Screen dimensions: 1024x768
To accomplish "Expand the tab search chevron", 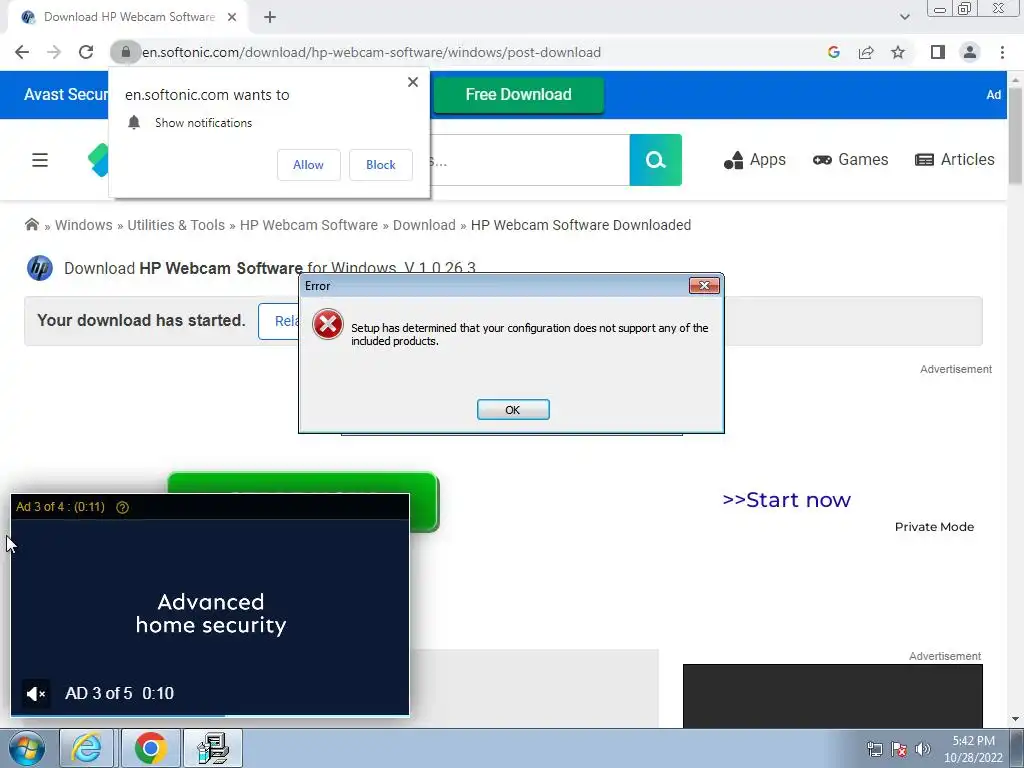I will [x=904, y=17].
